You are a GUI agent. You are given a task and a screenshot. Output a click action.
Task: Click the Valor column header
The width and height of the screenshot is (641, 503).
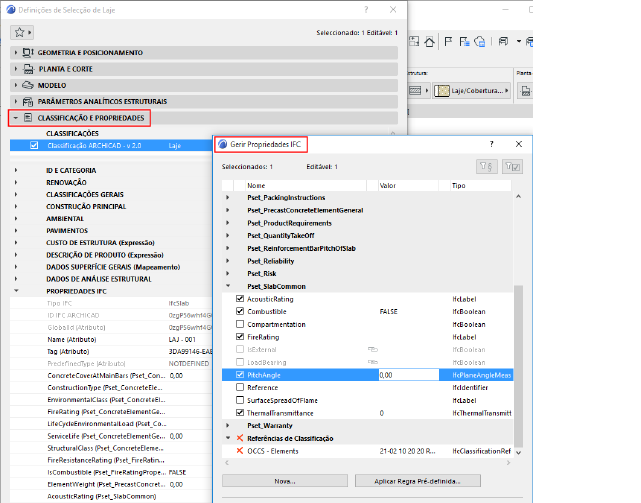tap(408, 186)
